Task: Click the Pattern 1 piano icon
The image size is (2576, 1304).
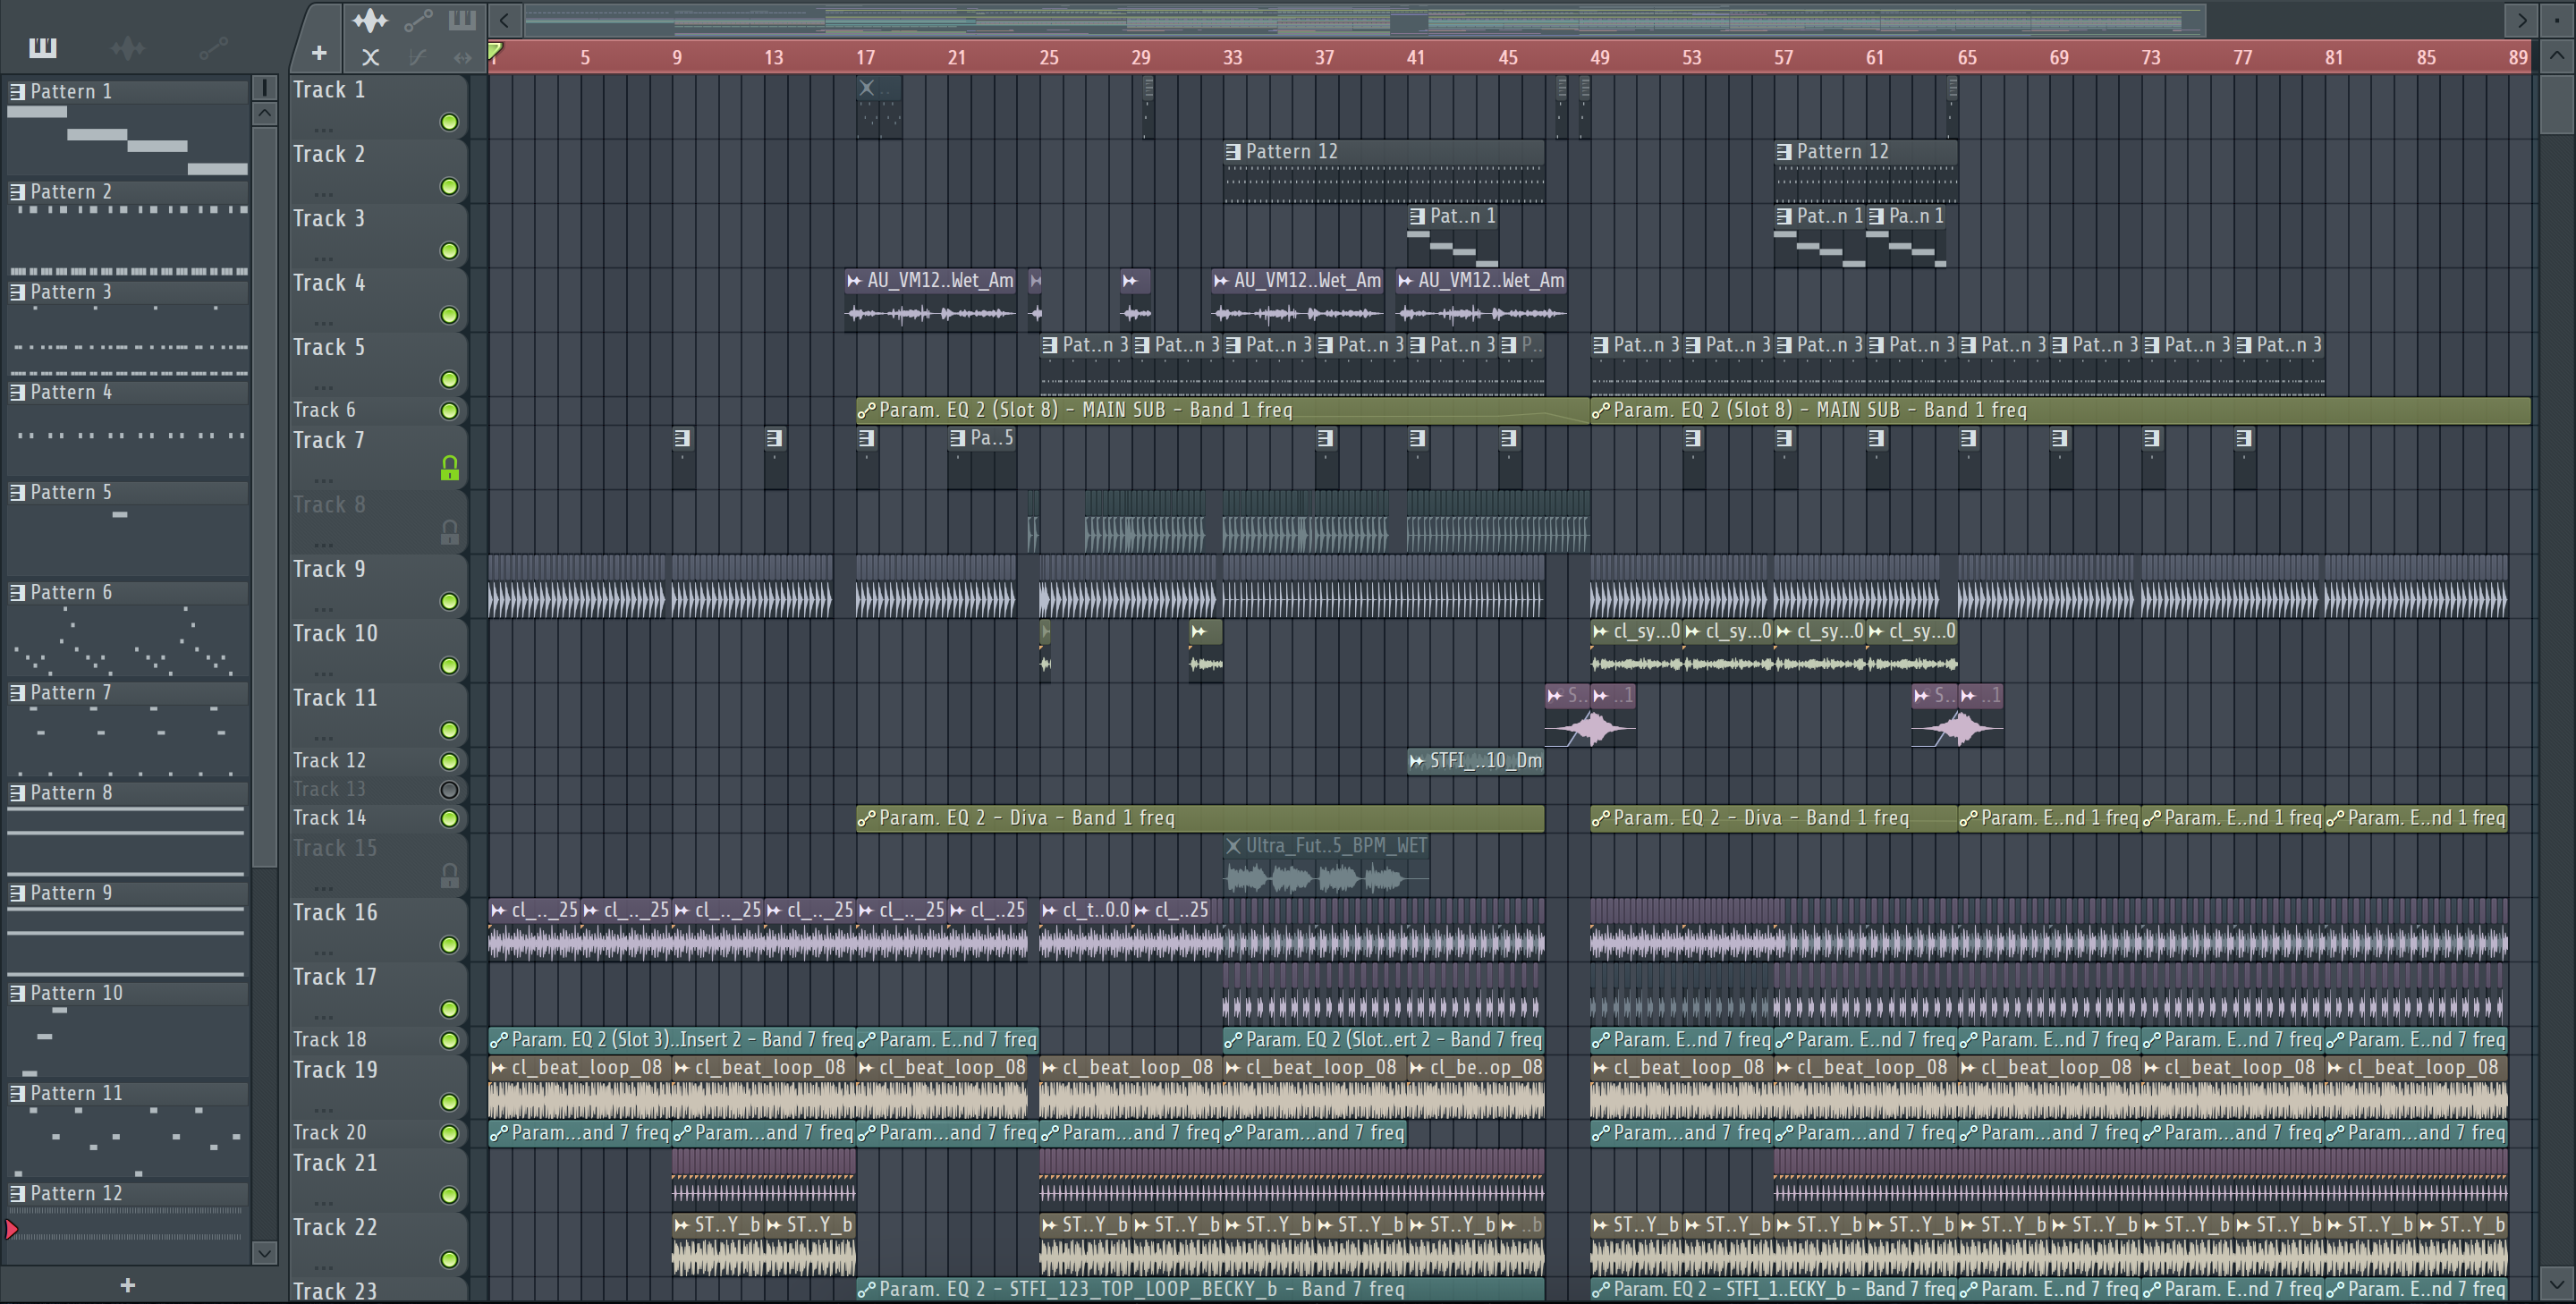Action: (x=17, y=91)
